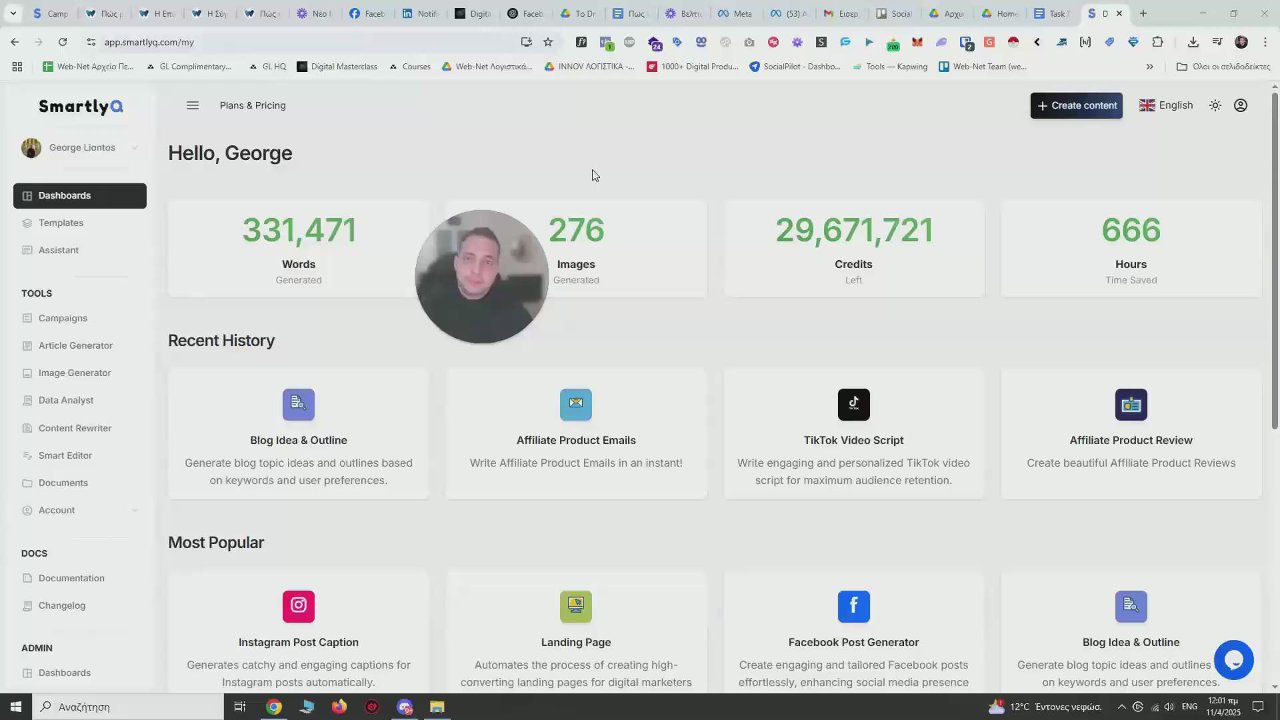Expand the hidden bookmarks chevron
Screen dimensions: 1280x720
[x=1149, y=67]
